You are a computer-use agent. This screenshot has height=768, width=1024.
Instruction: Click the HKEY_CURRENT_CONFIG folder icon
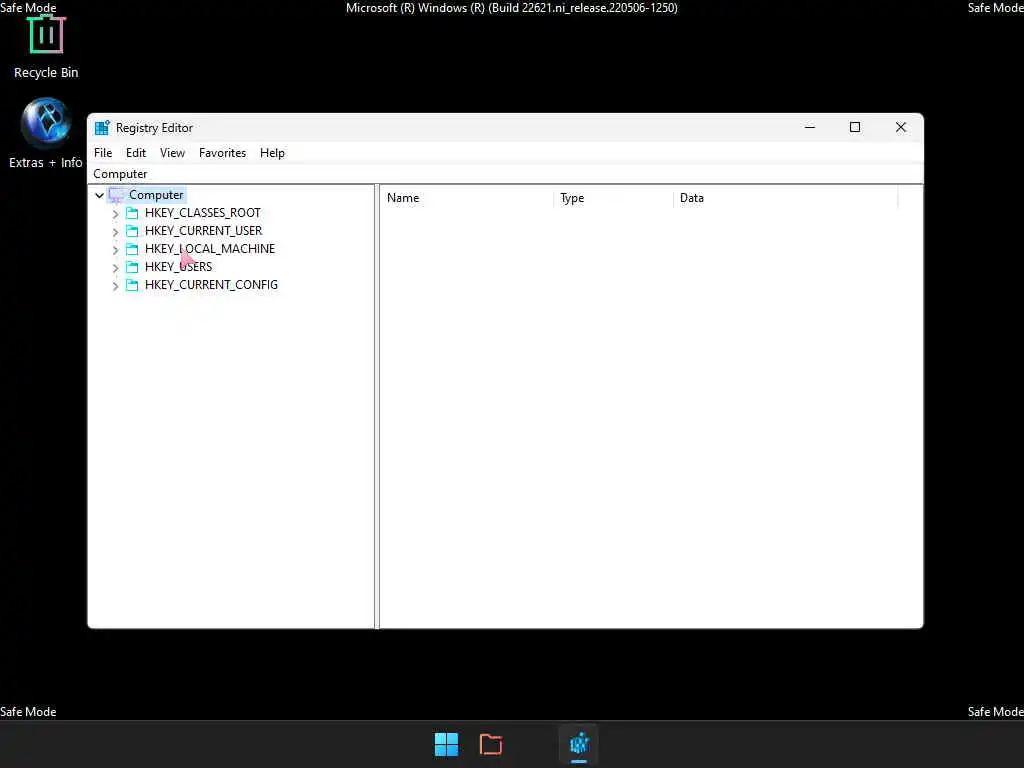pos(133,285)
